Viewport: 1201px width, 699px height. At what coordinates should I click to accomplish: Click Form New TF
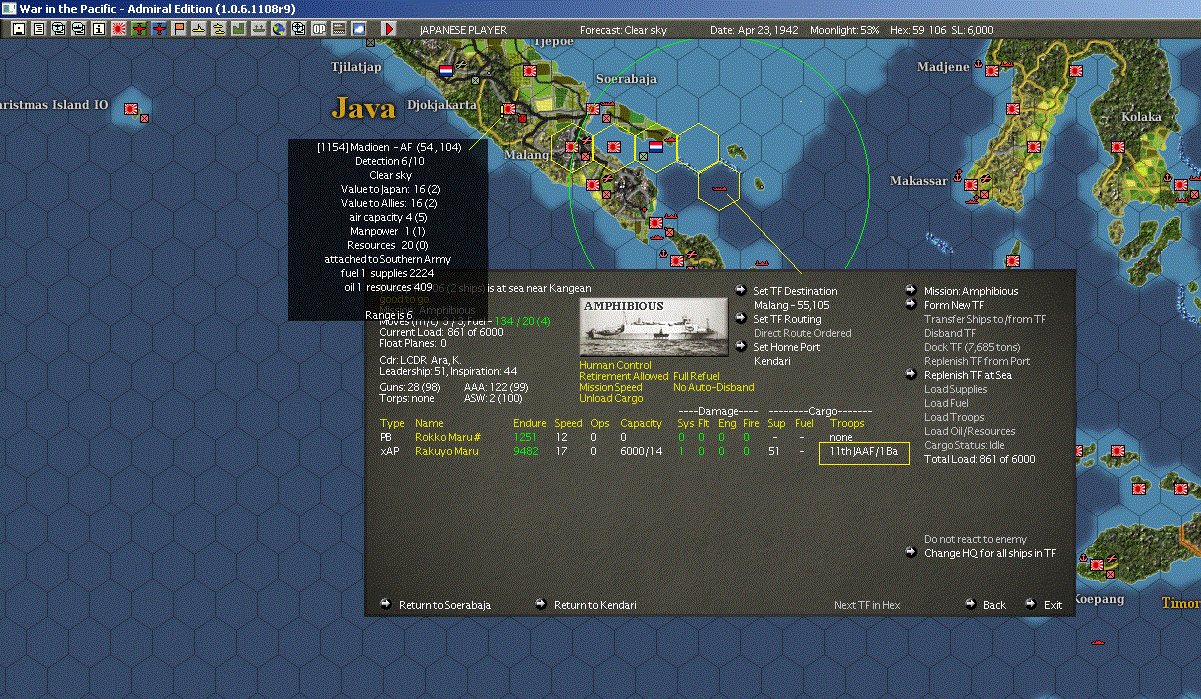pyautogui.click(x=954, y=305)
